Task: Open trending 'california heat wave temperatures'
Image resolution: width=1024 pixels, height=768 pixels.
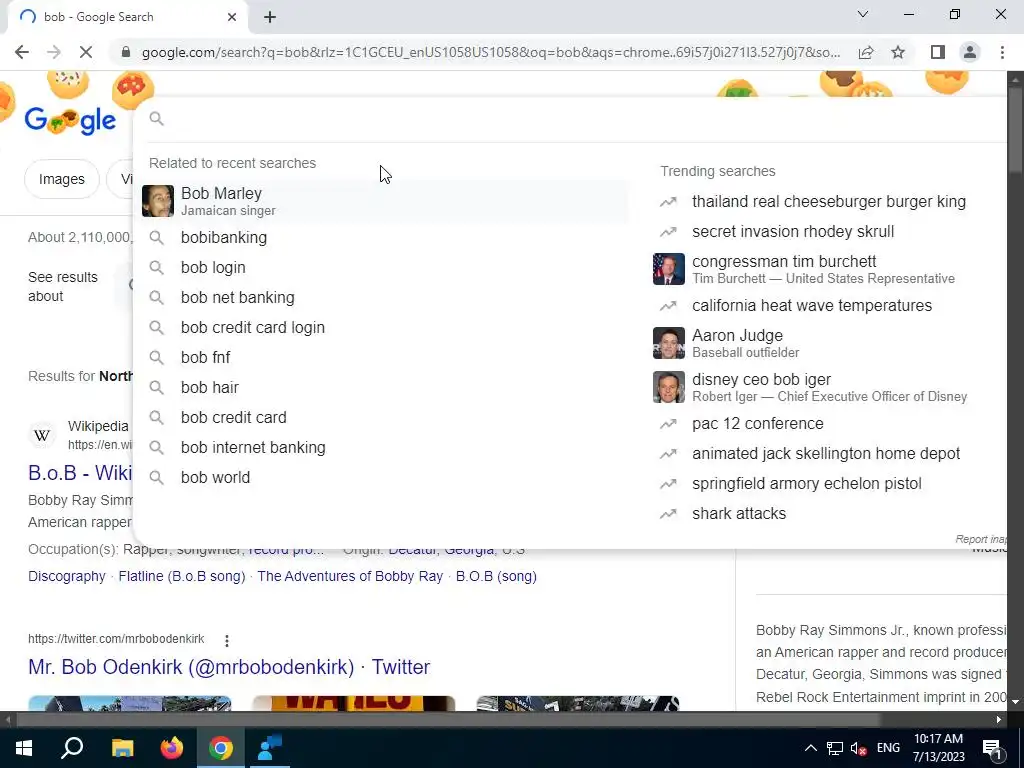Action: [812, 306]
